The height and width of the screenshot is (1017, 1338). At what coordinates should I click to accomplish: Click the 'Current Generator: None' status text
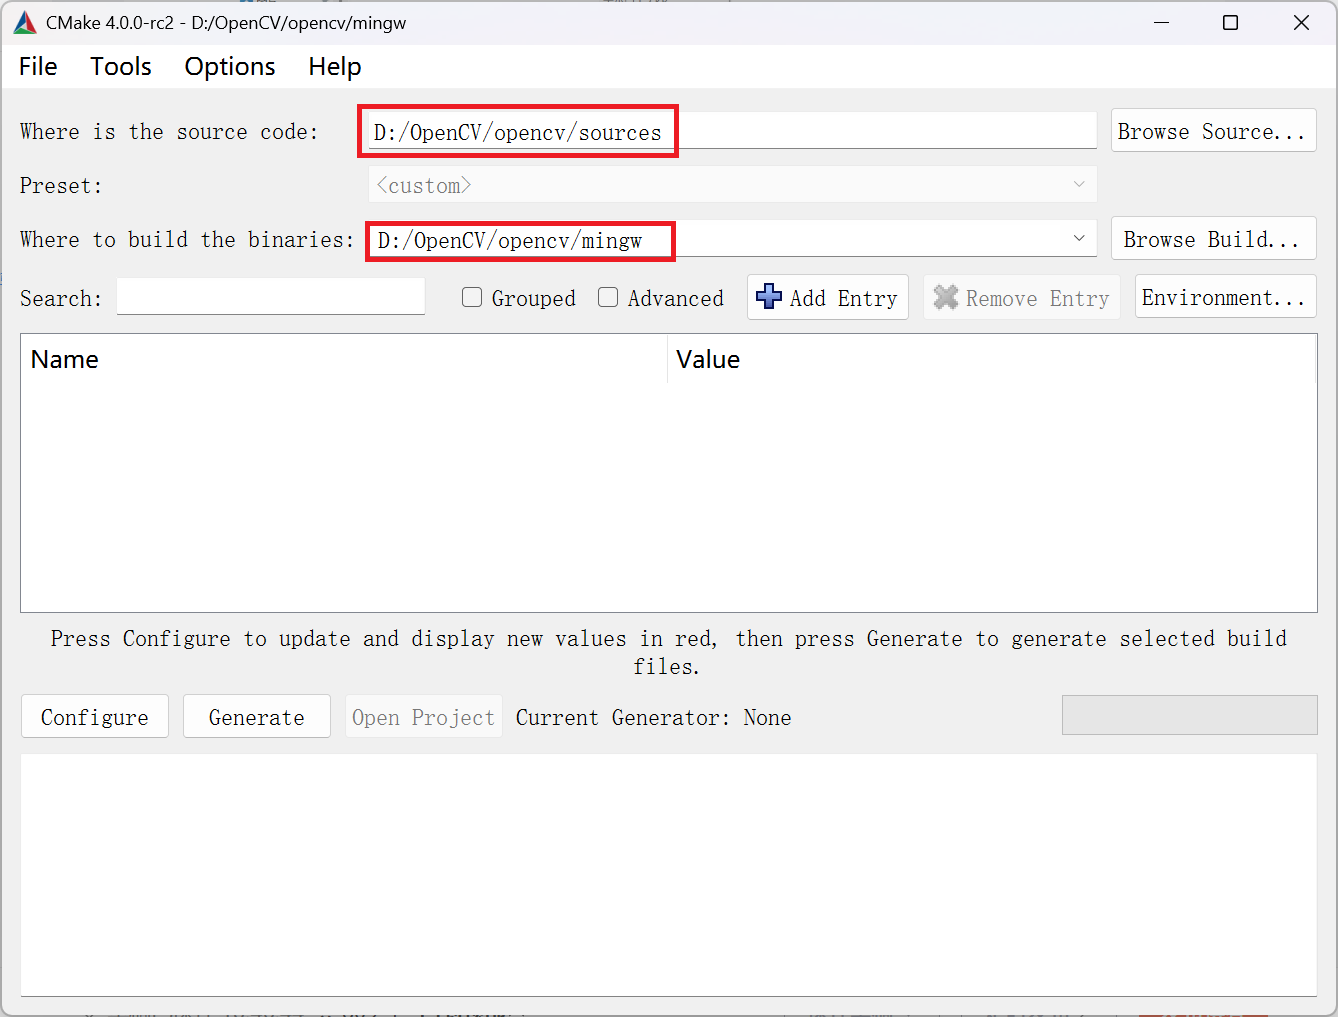click(654, 717)
